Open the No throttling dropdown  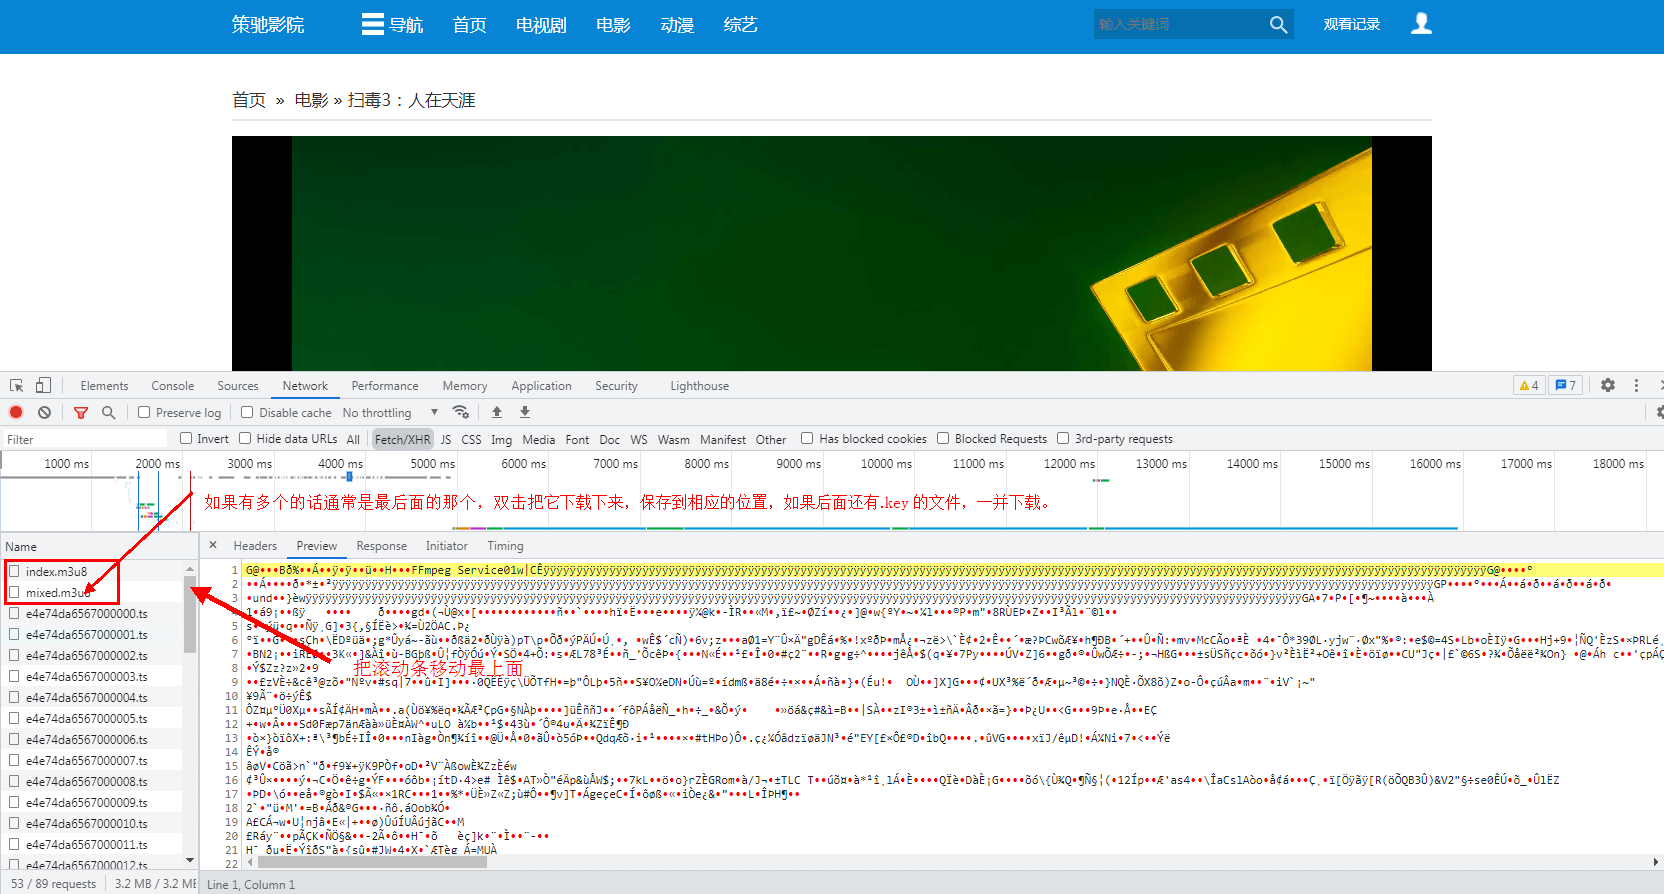tap(390, 413)
